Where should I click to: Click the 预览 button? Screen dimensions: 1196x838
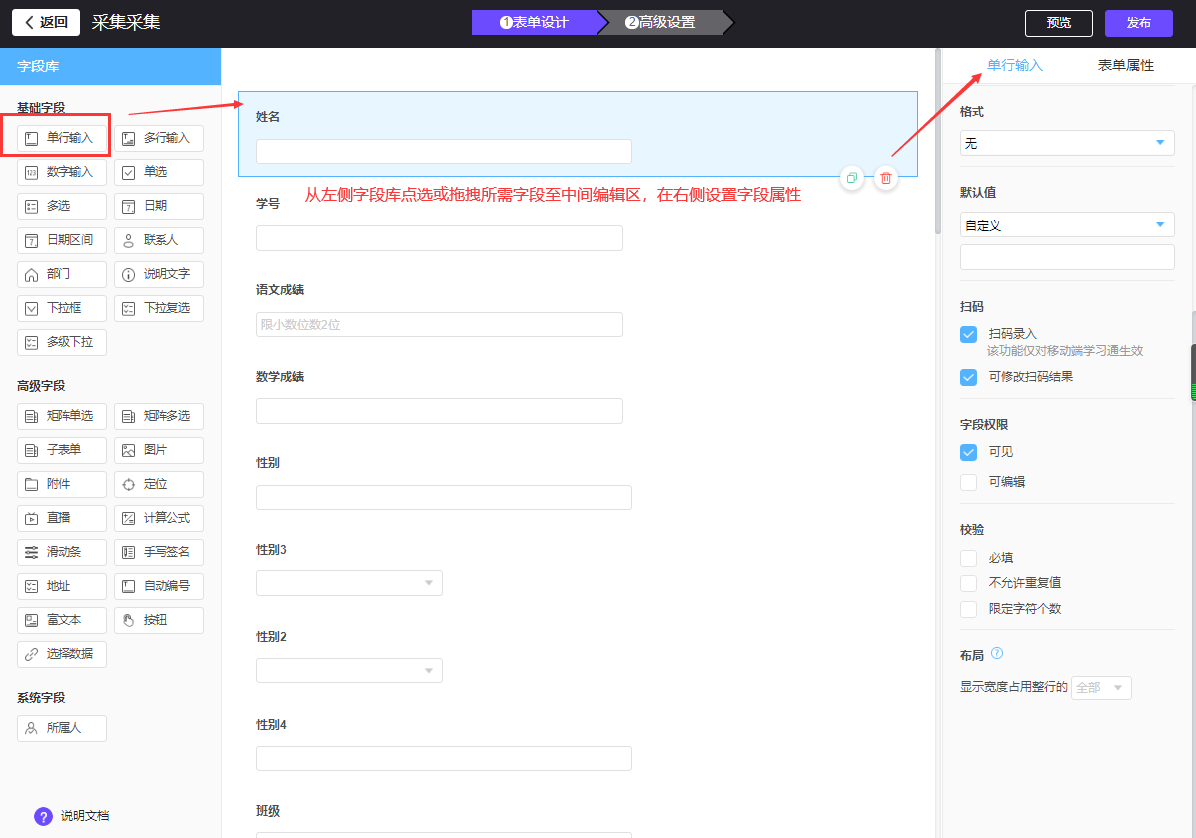(1059, 23)
